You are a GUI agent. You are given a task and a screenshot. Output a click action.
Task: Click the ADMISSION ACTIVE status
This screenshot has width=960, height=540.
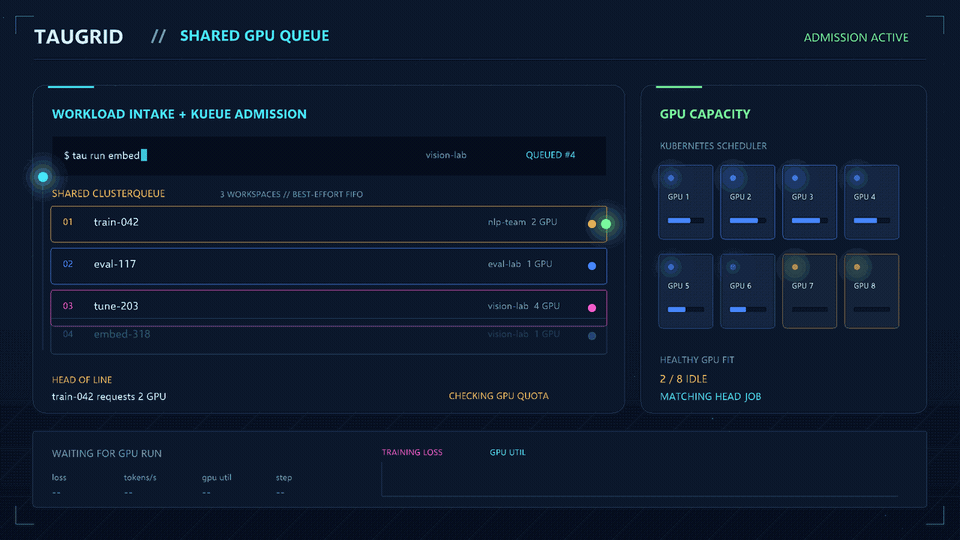click(x=856, y=37)
